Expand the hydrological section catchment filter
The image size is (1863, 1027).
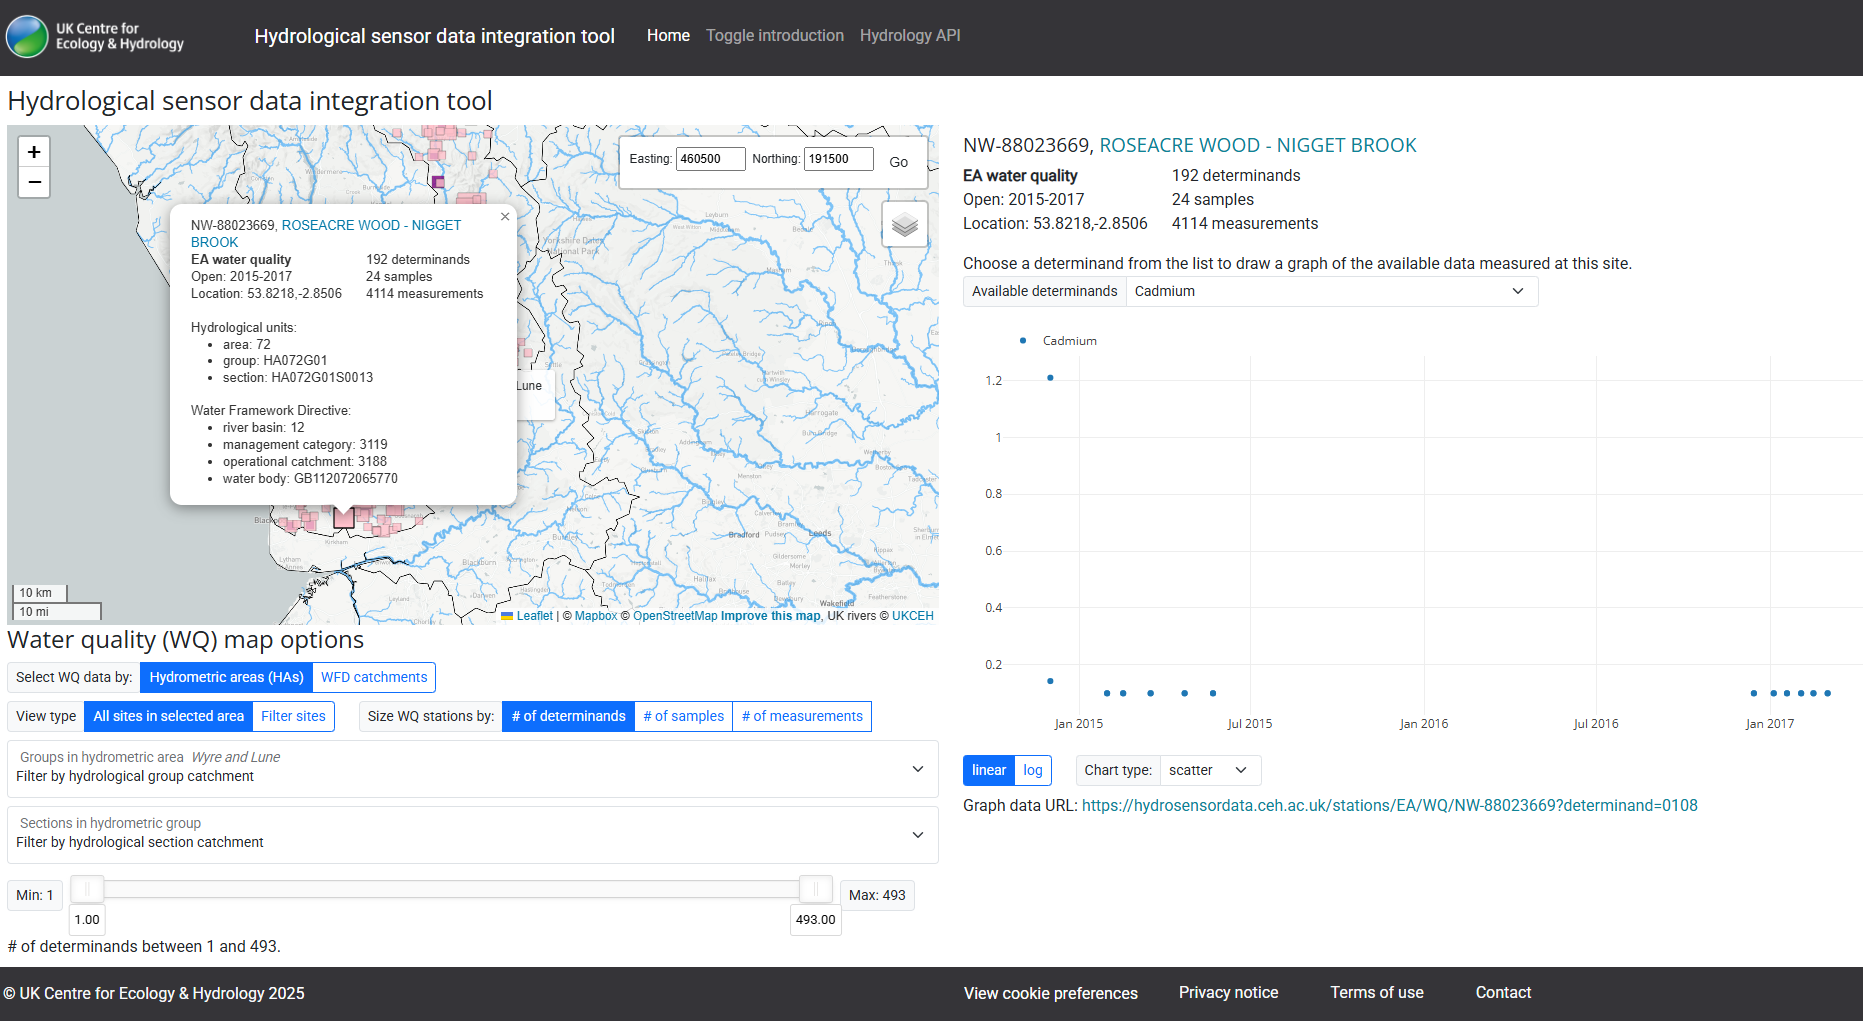pos(916,834)
